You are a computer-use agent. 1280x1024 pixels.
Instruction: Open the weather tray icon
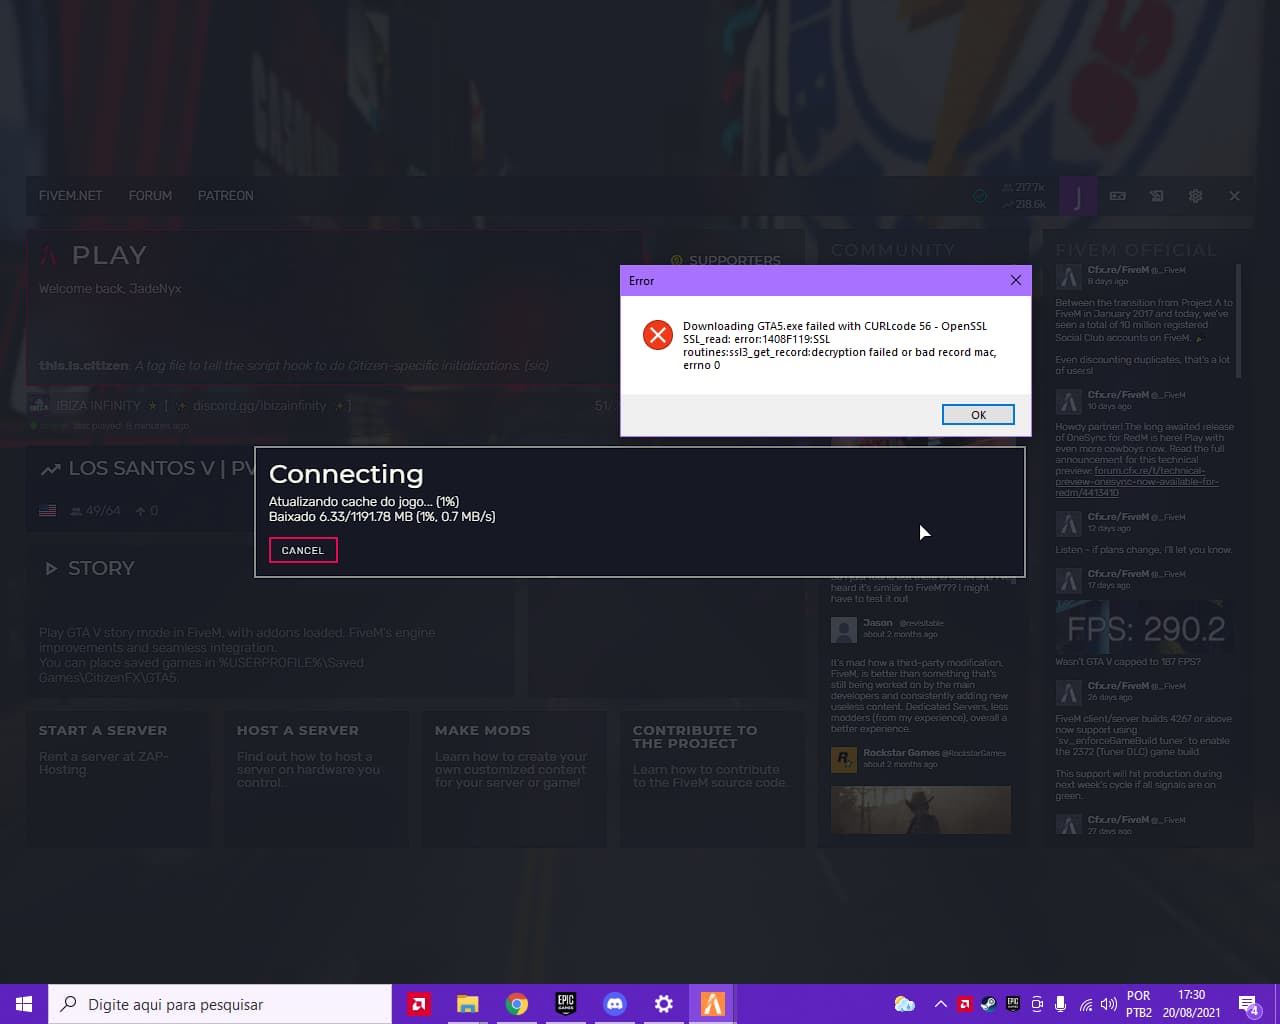pyautogui.click(x=904, y=1004)
